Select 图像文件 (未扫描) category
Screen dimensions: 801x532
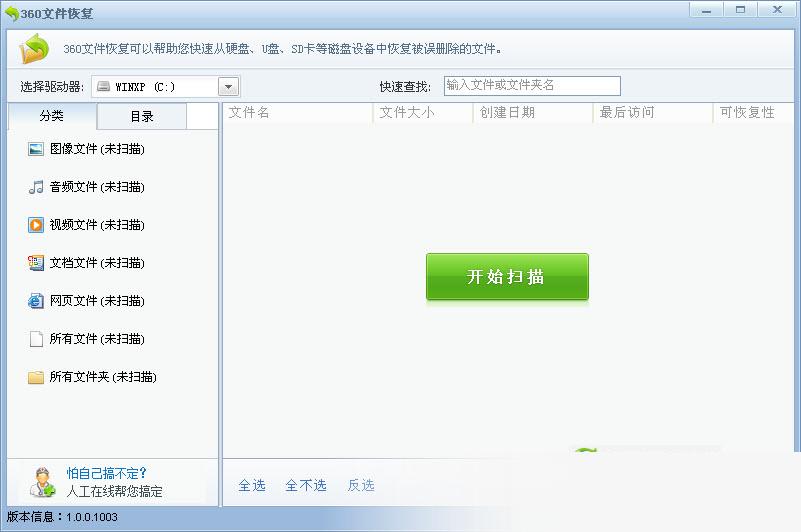(97, 149)
